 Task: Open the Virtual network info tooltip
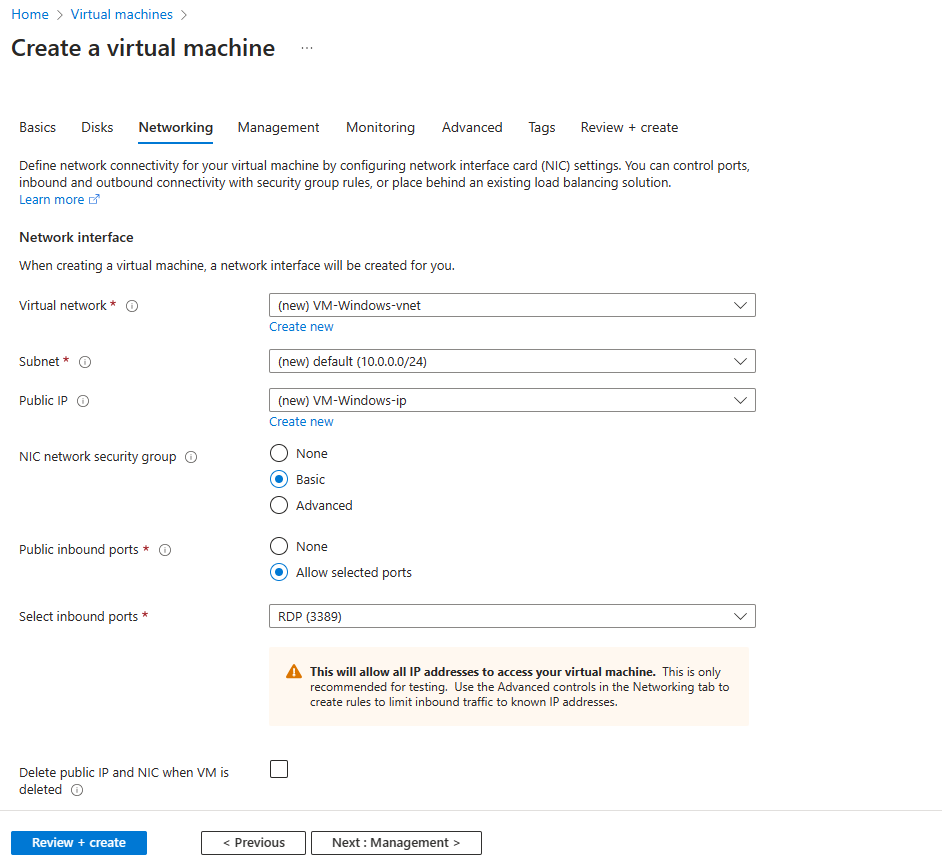pos(132,305)
